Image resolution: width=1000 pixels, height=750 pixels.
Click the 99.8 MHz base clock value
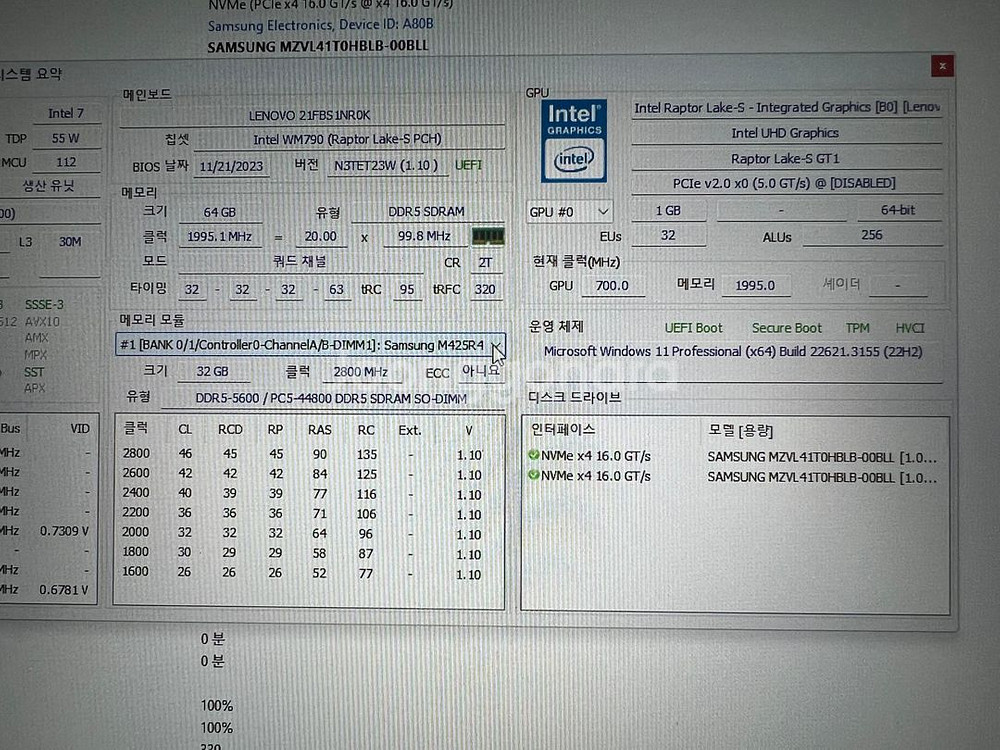[x=424, y=237]
